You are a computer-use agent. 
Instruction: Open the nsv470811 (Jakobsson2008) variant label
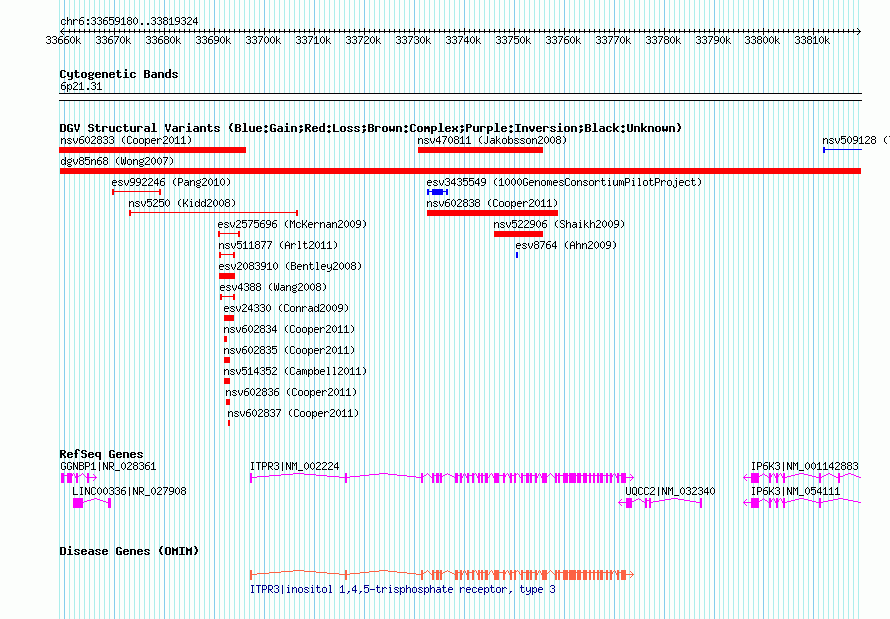click(492, 140)
